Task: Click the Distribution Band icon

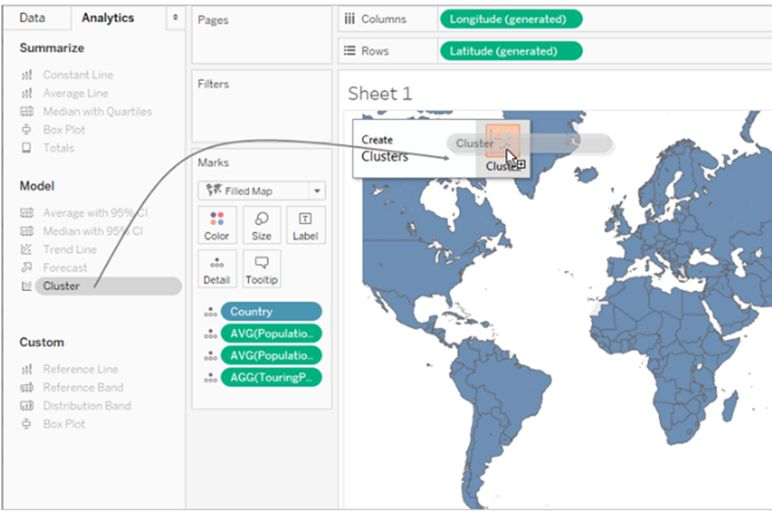Action: point(27,405)
